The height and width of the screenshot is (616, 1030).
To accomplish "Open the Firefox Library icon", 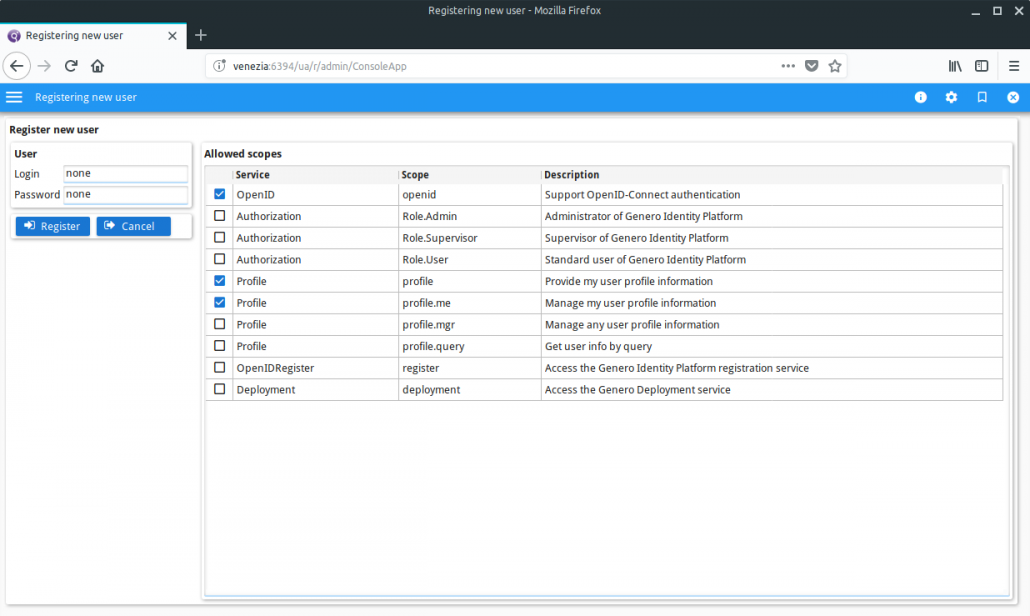I will click(x=954, y=65).
